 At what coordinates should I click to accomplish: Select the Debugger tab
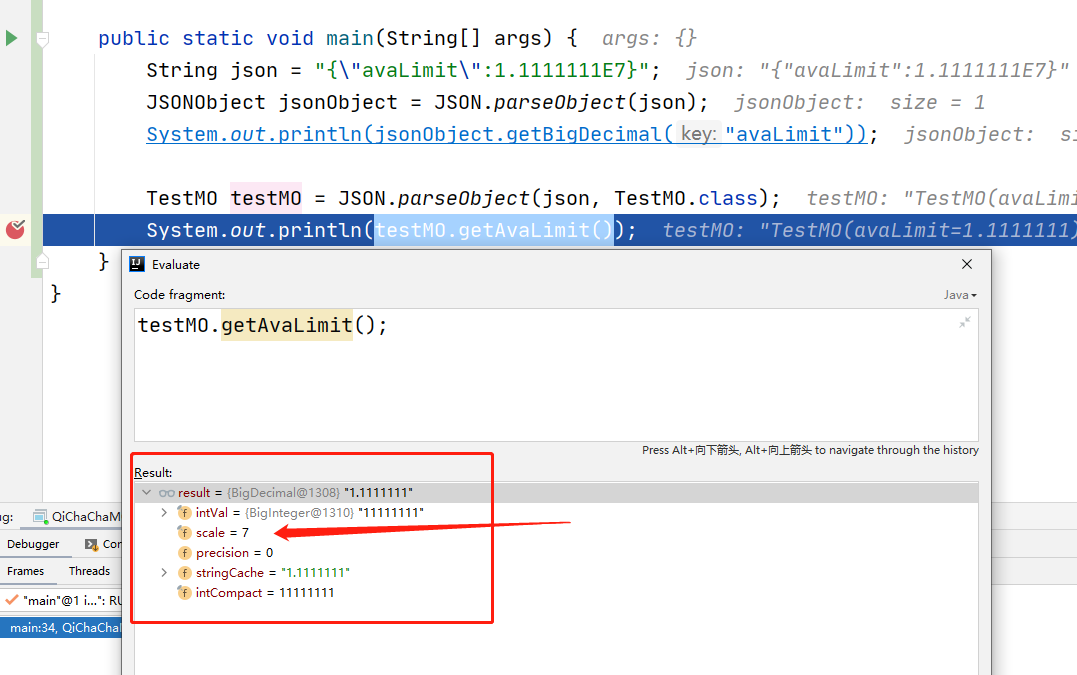tap(34, 544)
